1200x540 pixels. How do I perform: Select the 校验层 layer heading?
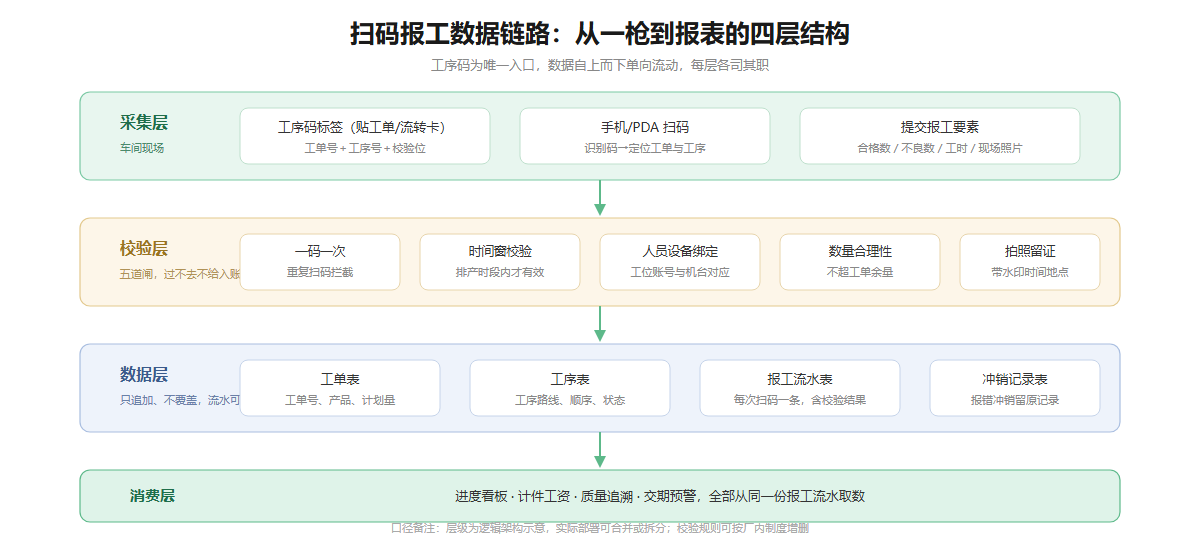[x=144, y=249]
